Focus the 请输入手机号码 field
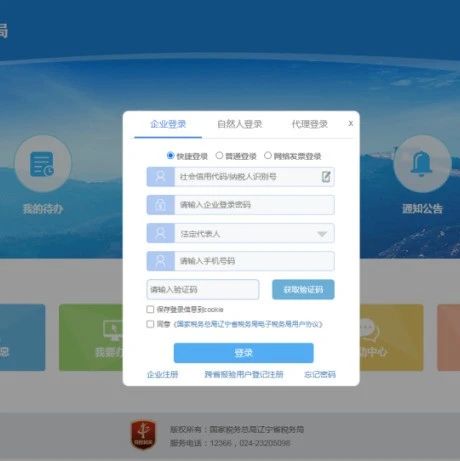Viewport: 460px width, 461px height. tap(240, 261)
